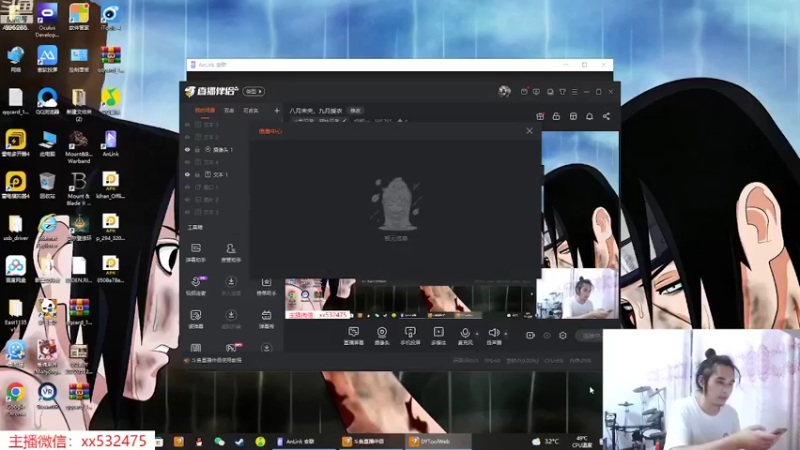Open the 视频连麦 tool in toolbox
The image size is (800, 450).
click(196, 286)
